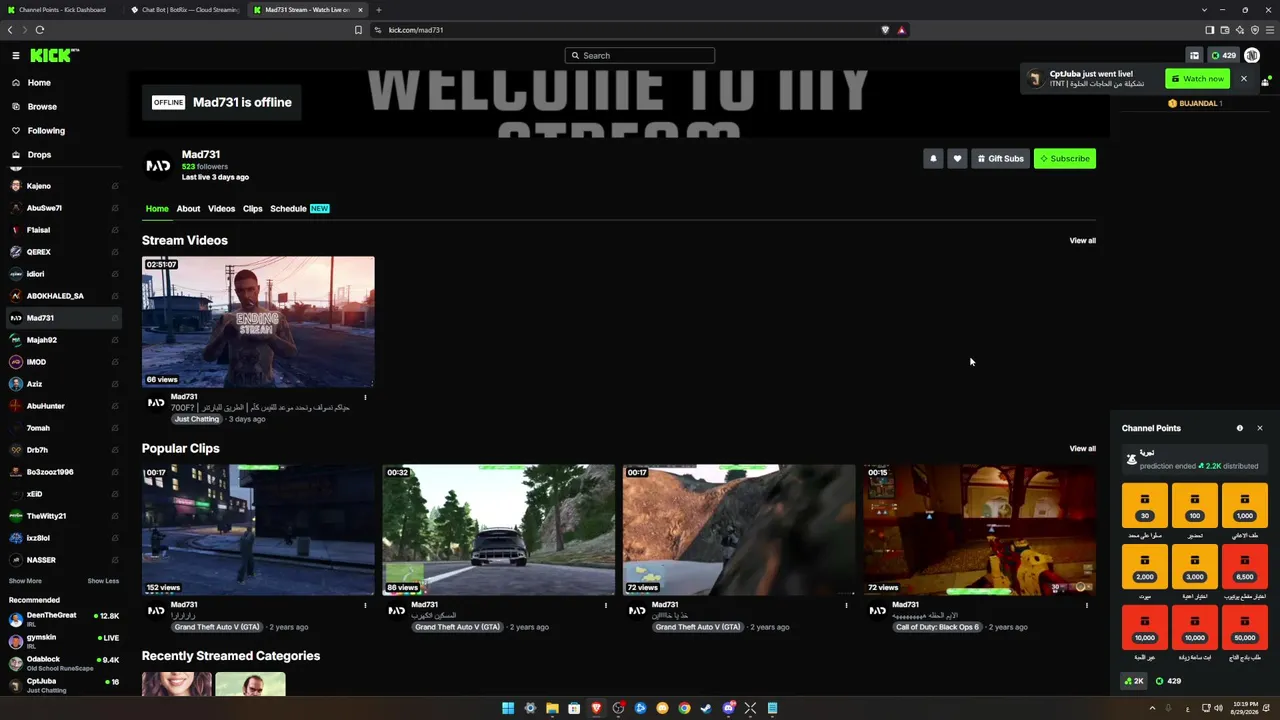Bookmark this page in the address bar
The width and height of the screenshot is (1280, 720).
pos(358,30)
